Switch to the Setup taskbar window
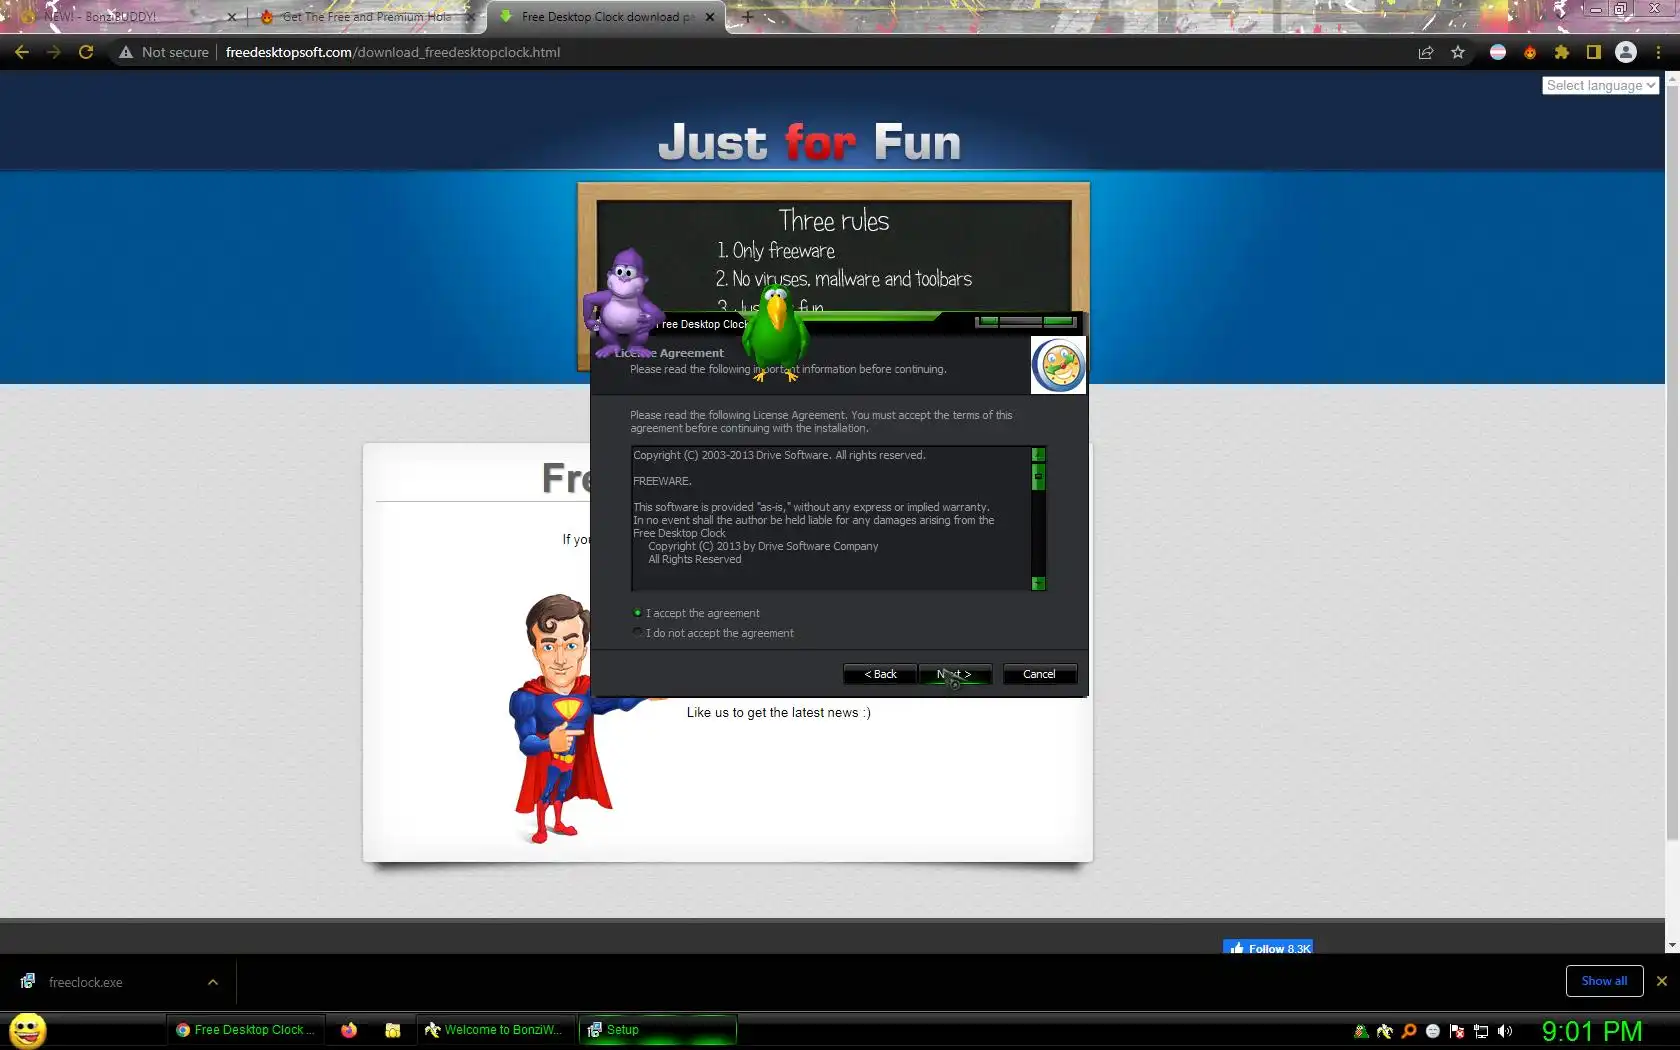 [657, 1030]
